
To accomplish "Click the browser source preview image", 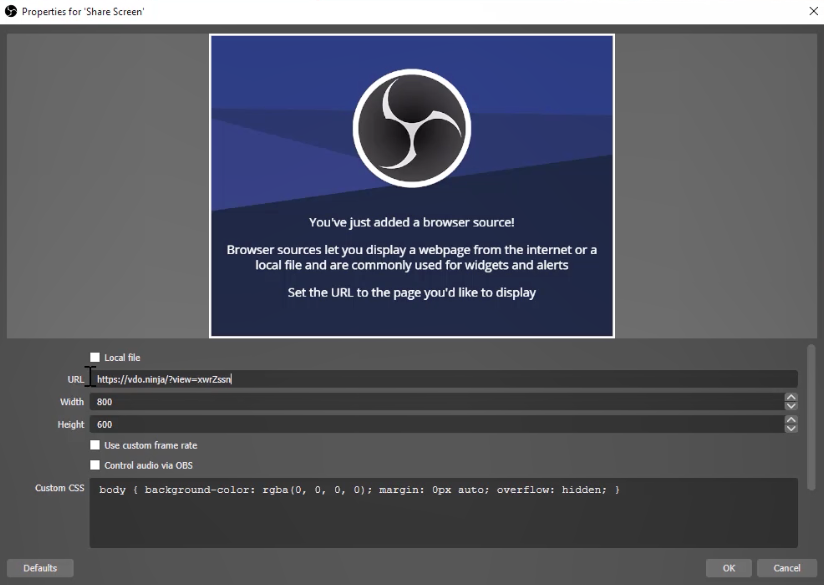I will (x=411, y=186).
